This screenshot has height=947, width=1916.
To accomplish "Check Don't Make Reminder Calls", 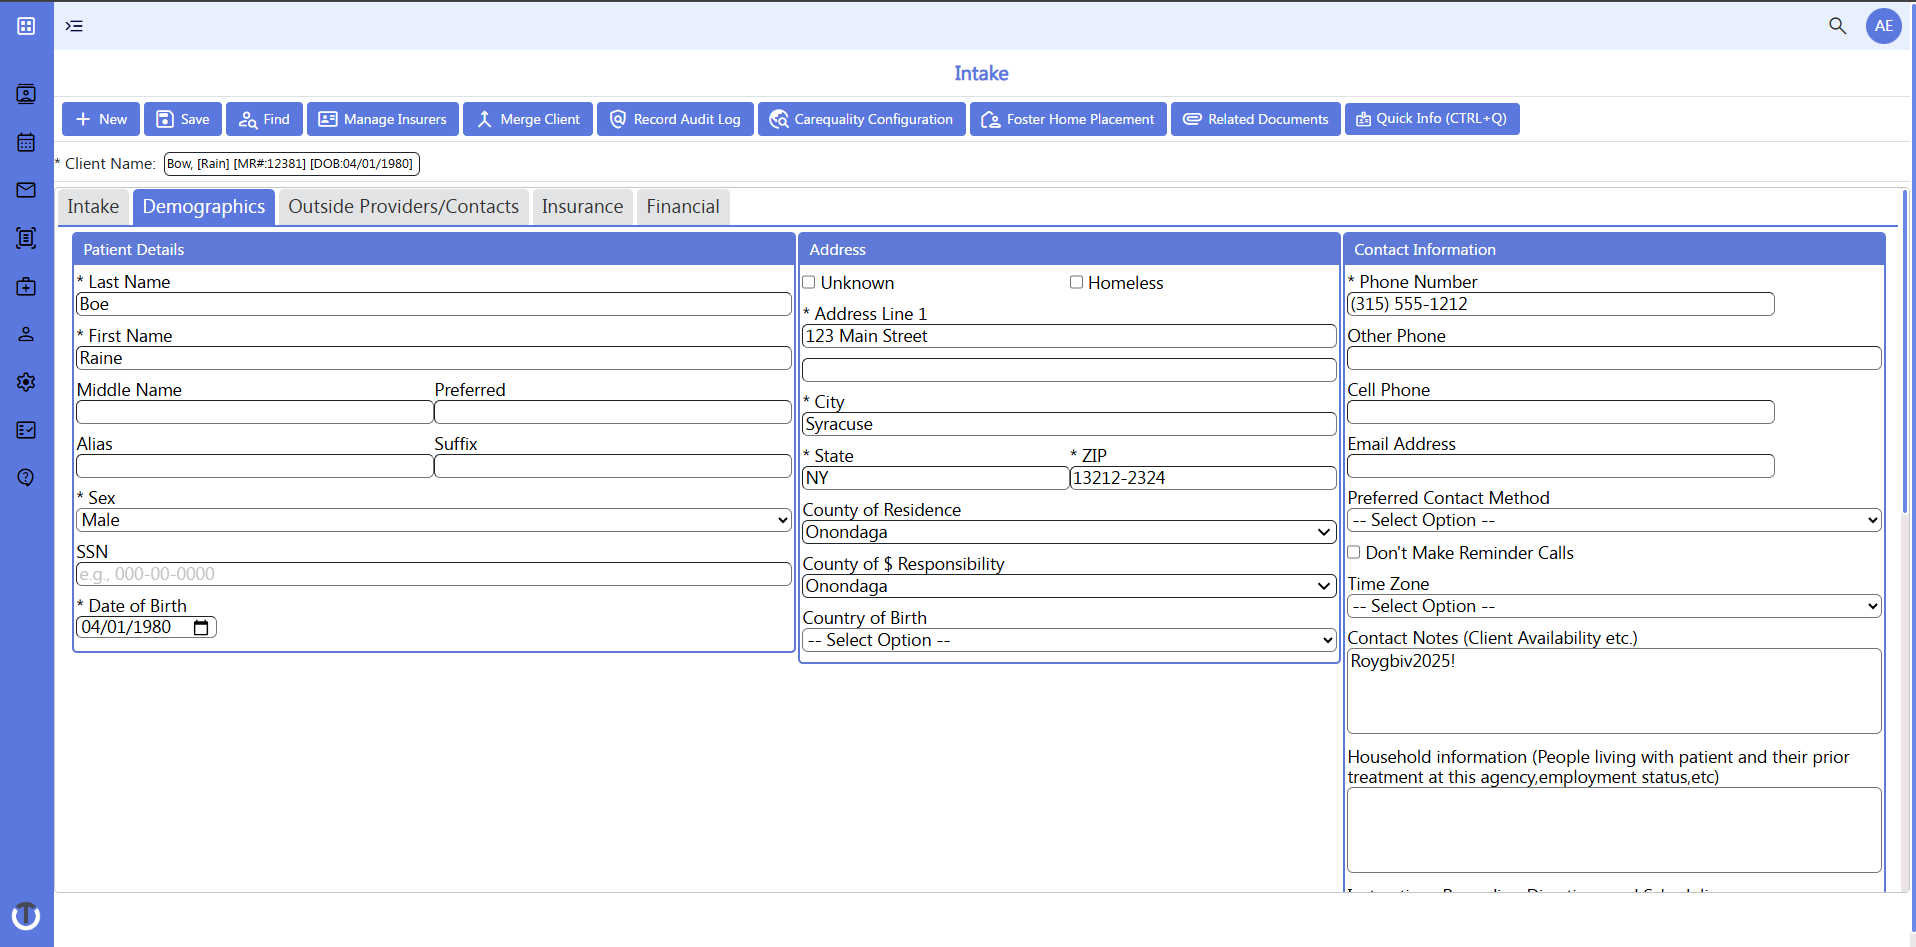I will [x=1355, y=552].
